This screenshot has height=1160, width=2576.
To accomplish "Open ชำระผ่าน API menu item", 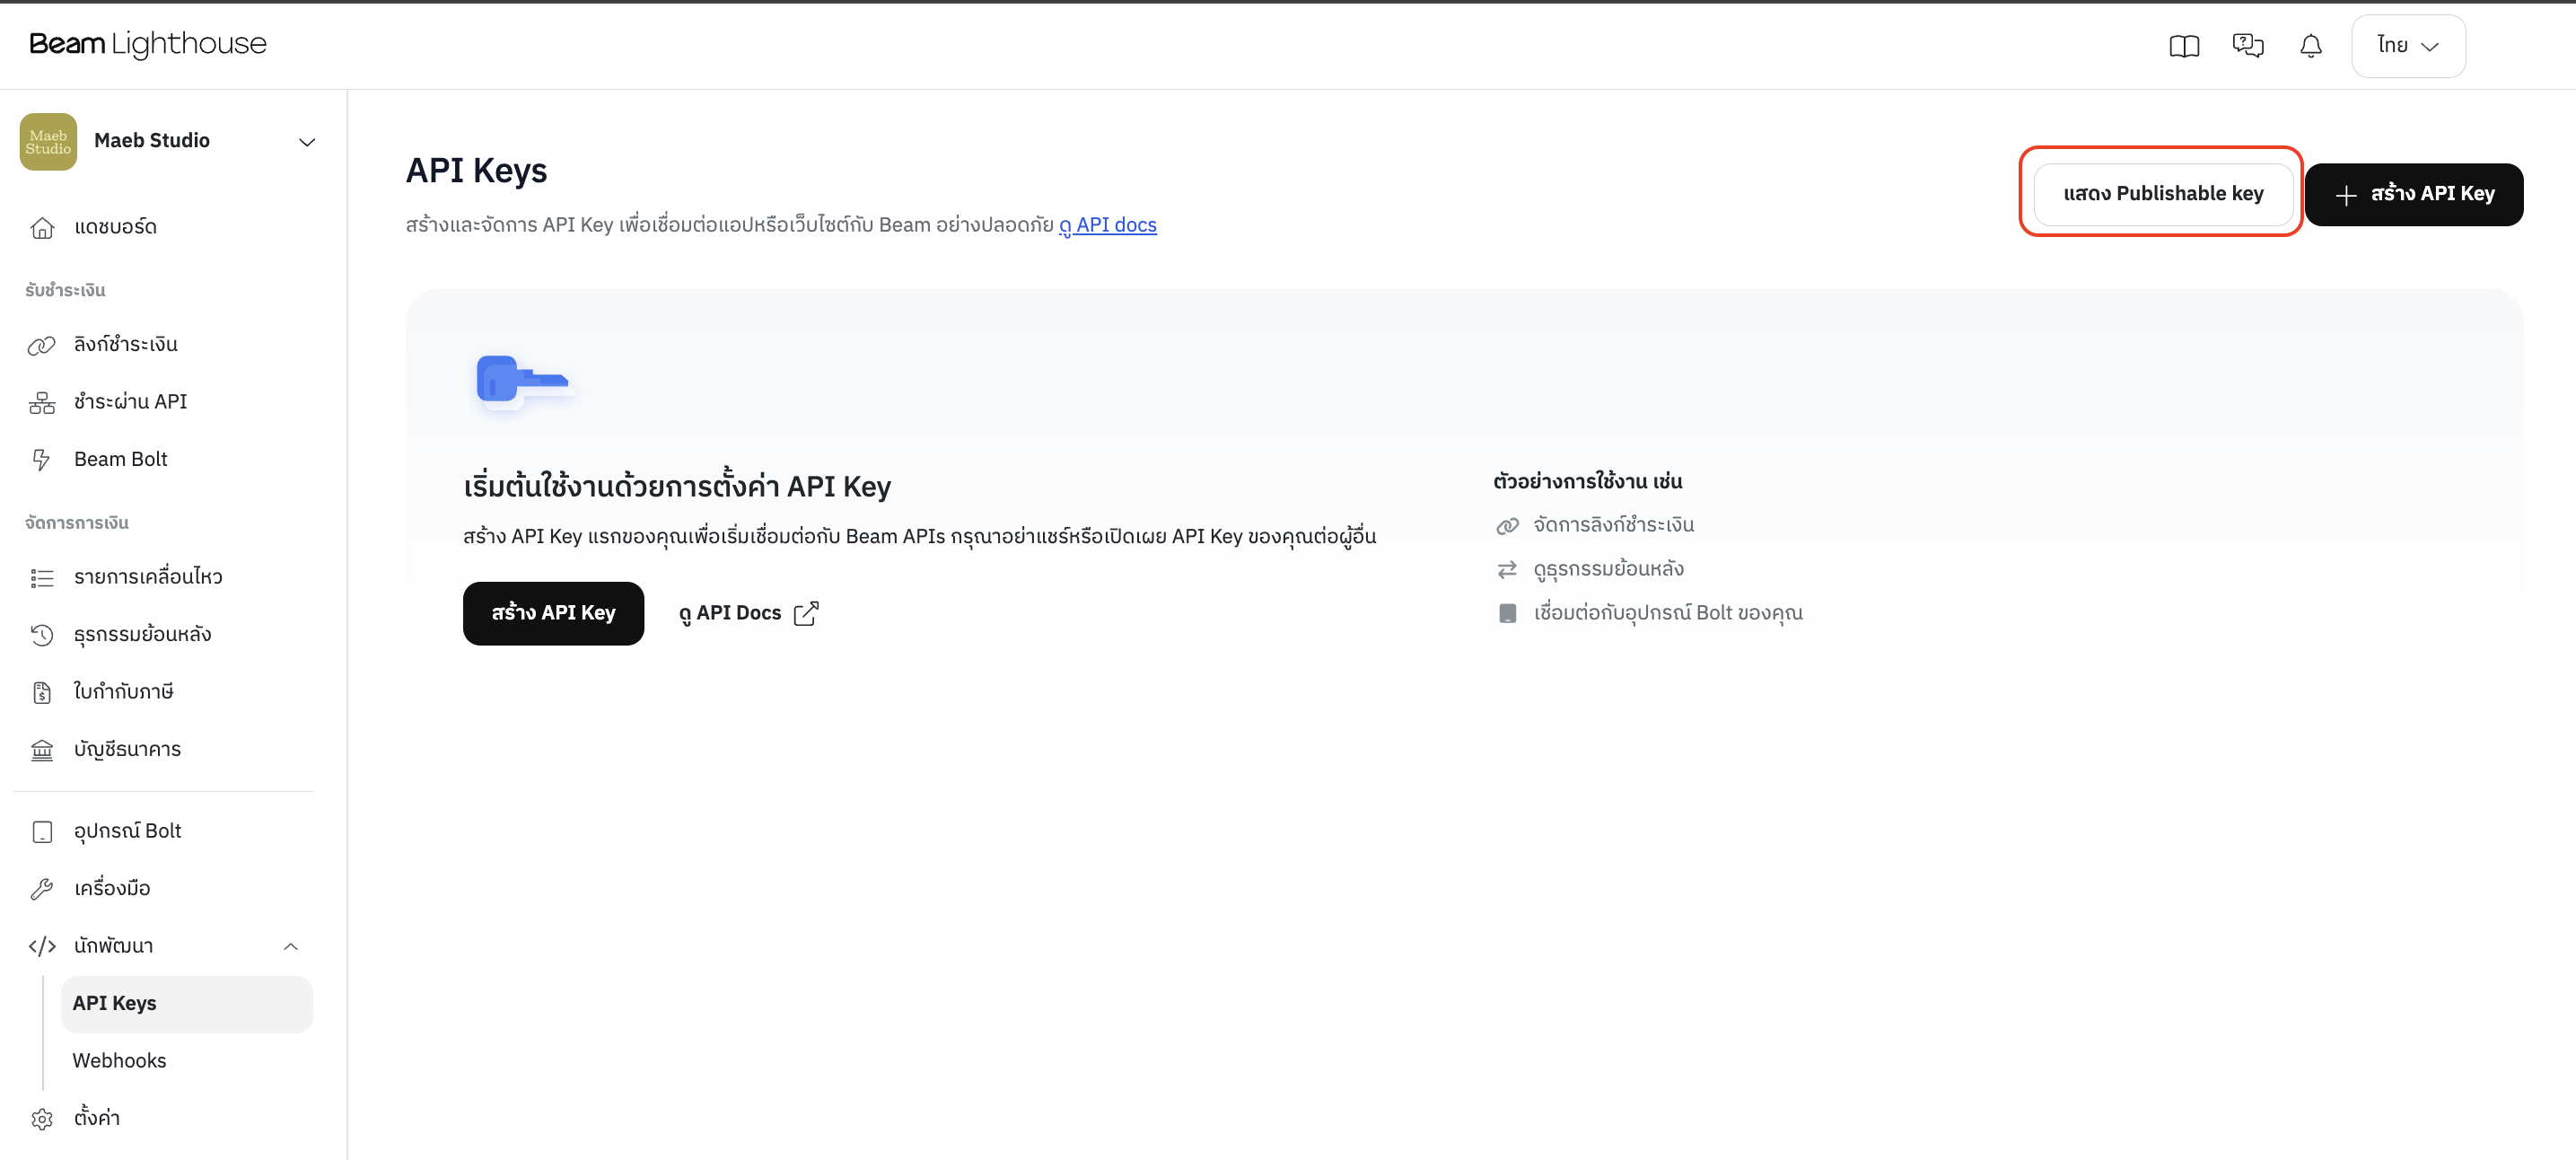I will tap(131, 402).
